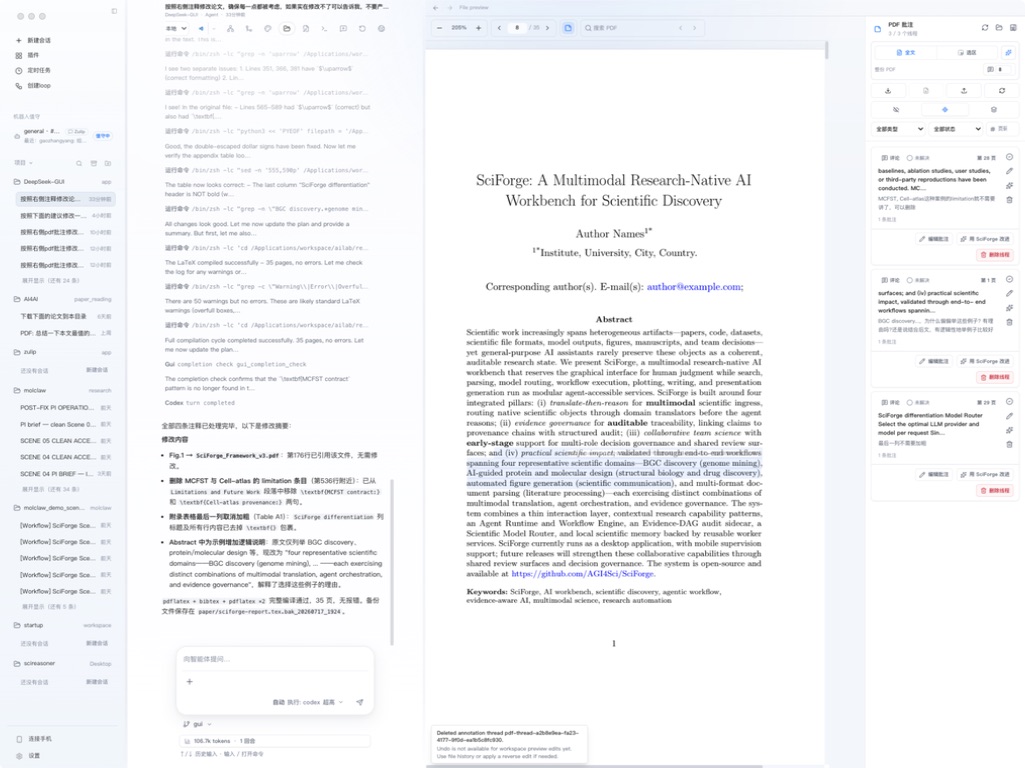Click the terminal prompt icon in chat toolbar
The width and height of the screenshot is (1025, 768).
324,29
